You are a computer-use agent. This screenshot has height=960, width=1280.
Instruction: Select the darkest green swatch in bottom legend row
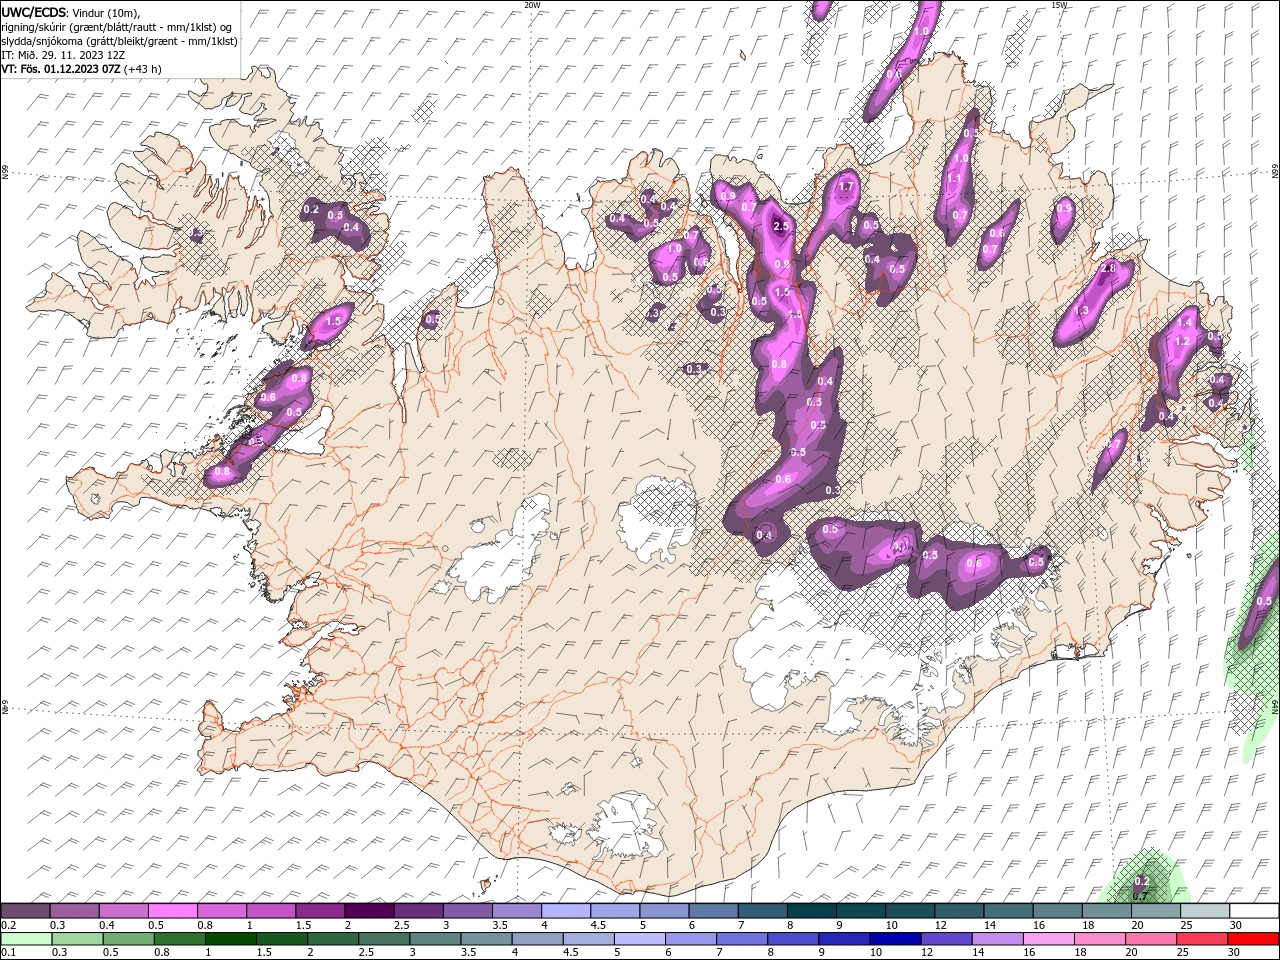[231, 939]
